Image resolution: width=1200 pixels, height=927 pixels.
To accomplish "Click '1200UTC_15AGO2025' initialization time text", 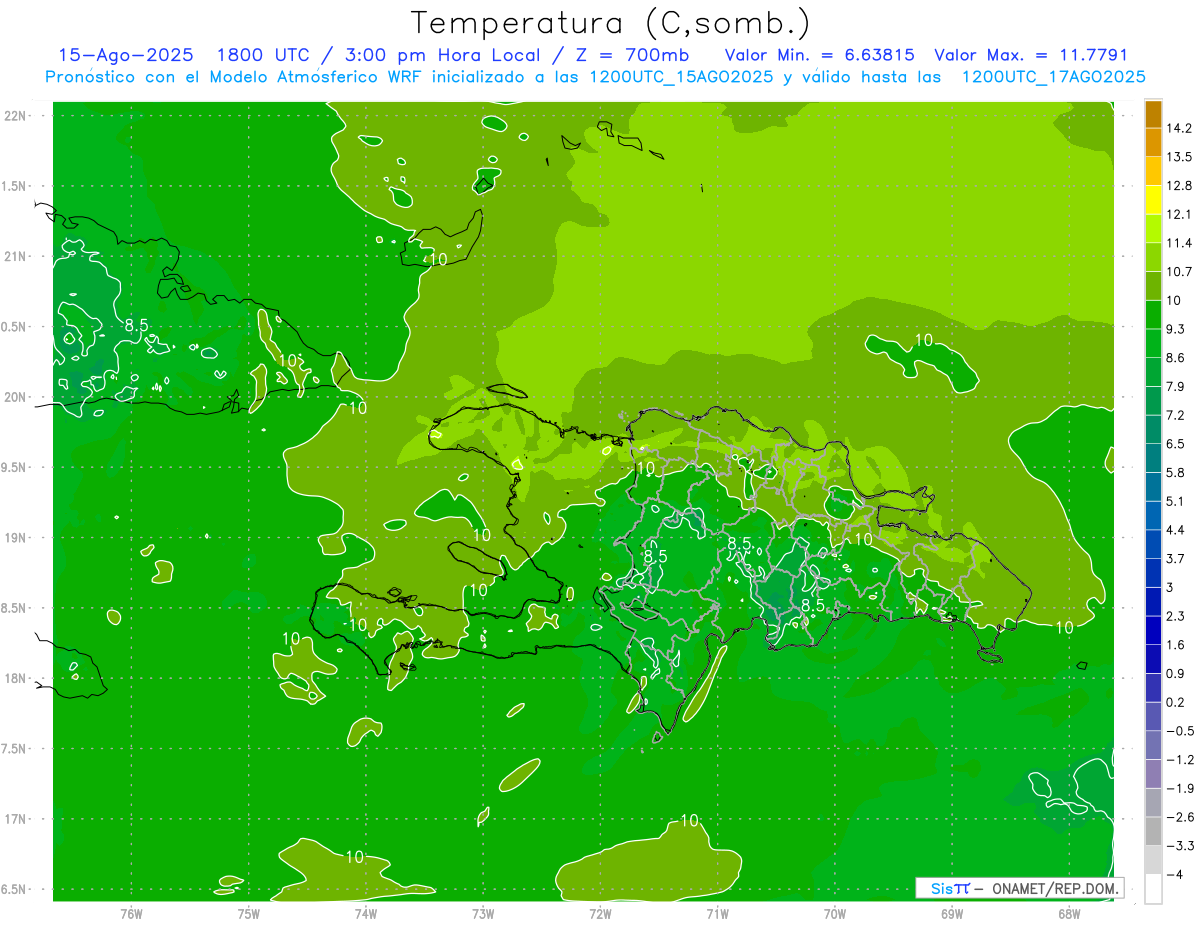I will coord(683,77).
